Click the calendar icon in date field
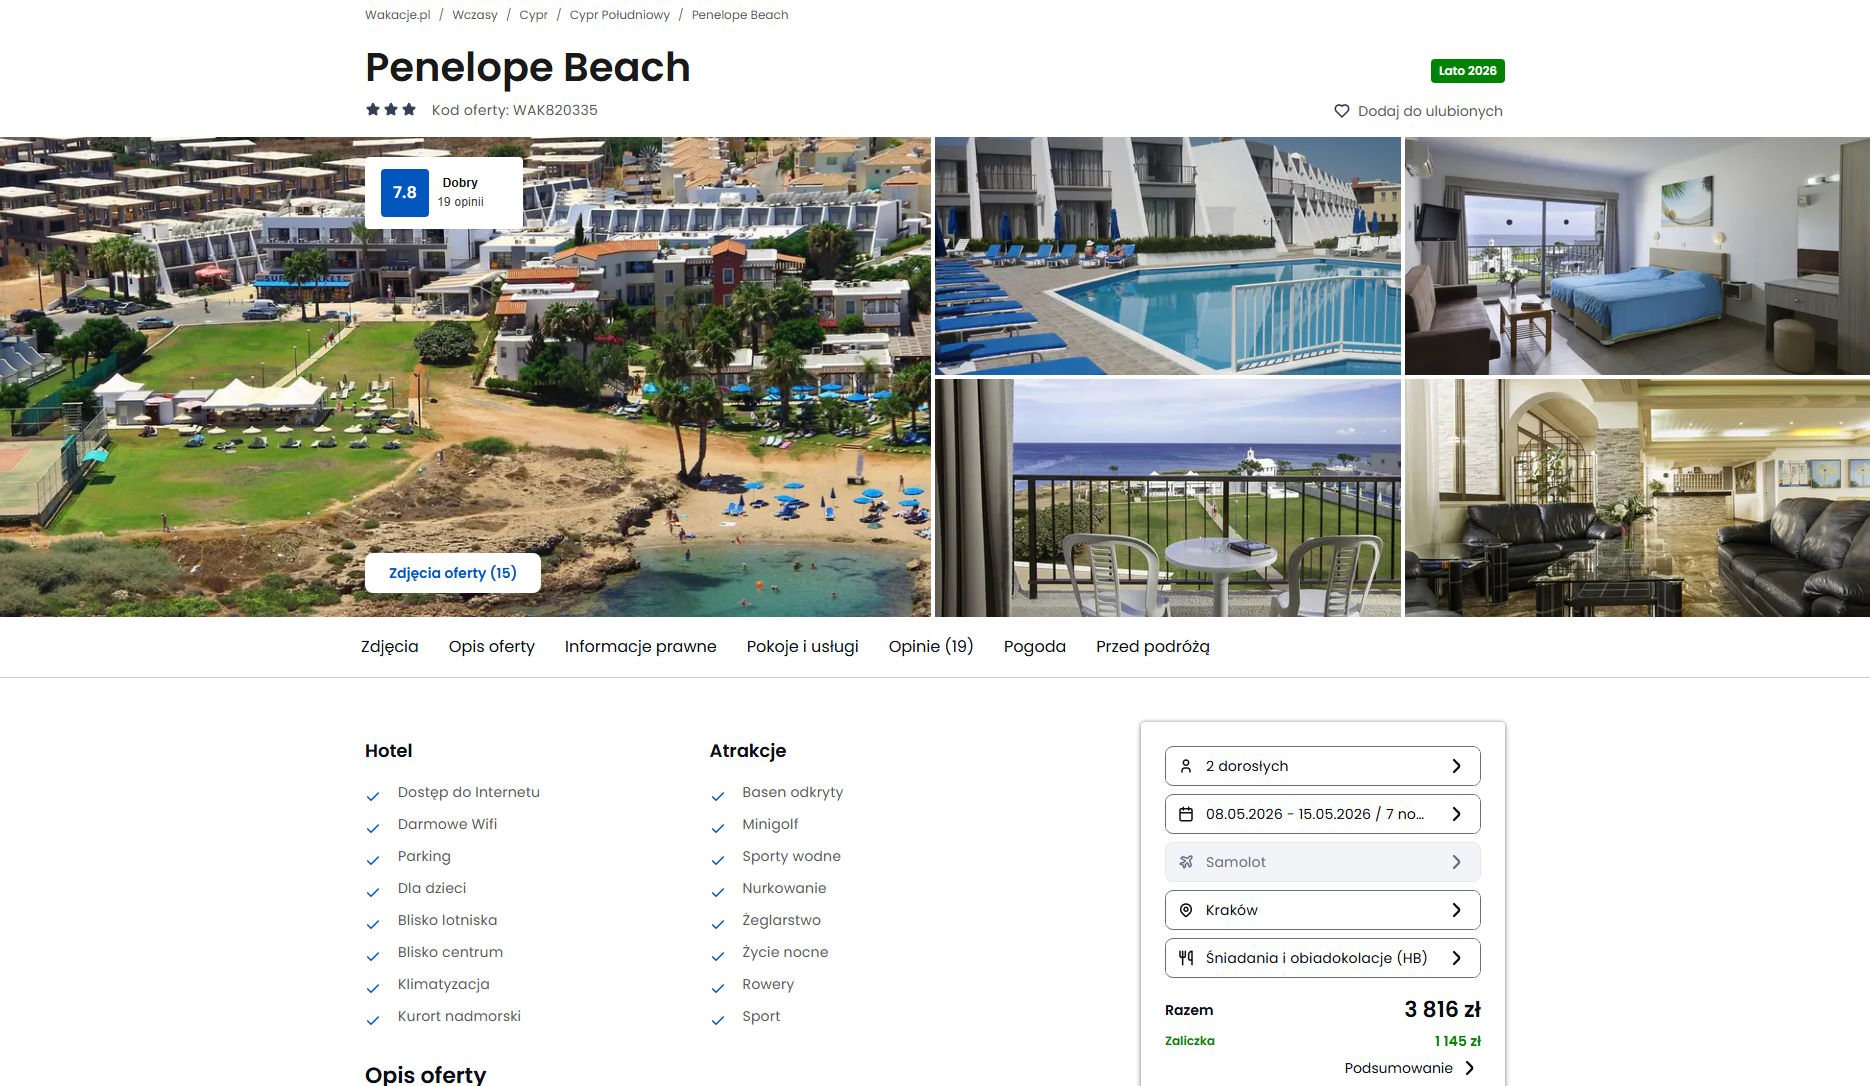1870x1086 pixels. pyautogui.click(x=1186, y=814)
